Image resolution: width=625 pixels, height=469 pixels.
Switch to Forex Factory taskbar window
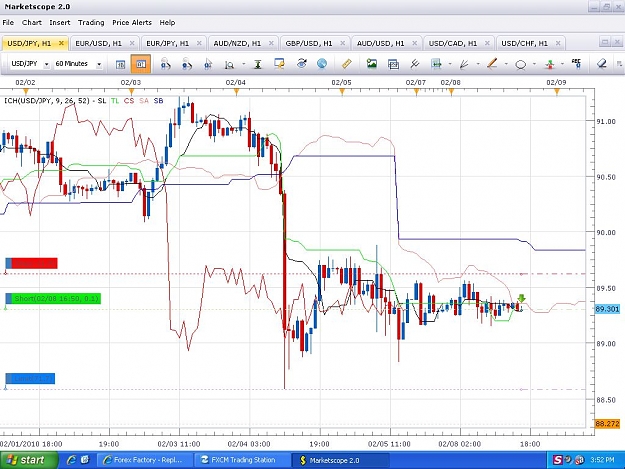(145, 460)
